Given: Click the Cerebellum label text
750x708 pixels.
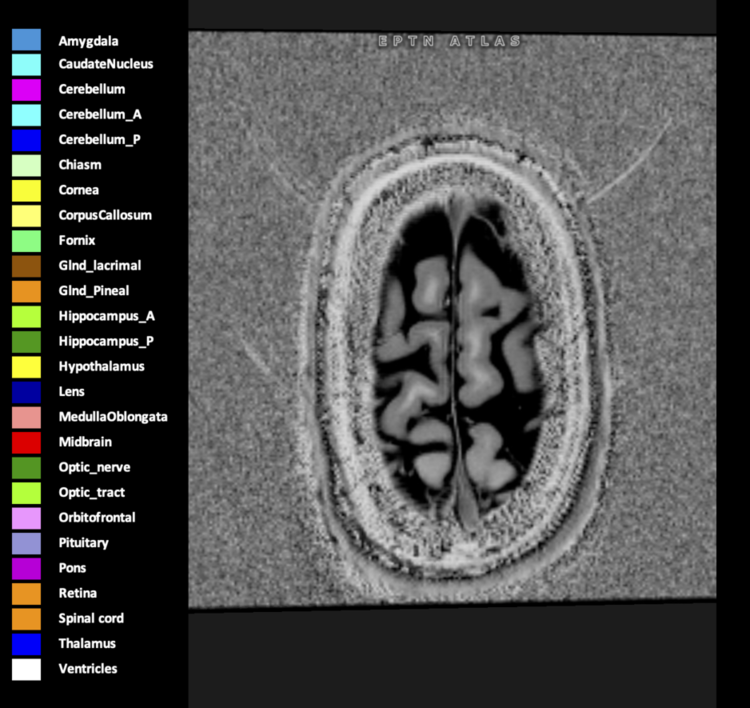Looking at the screenshot, I should [92, 89].
